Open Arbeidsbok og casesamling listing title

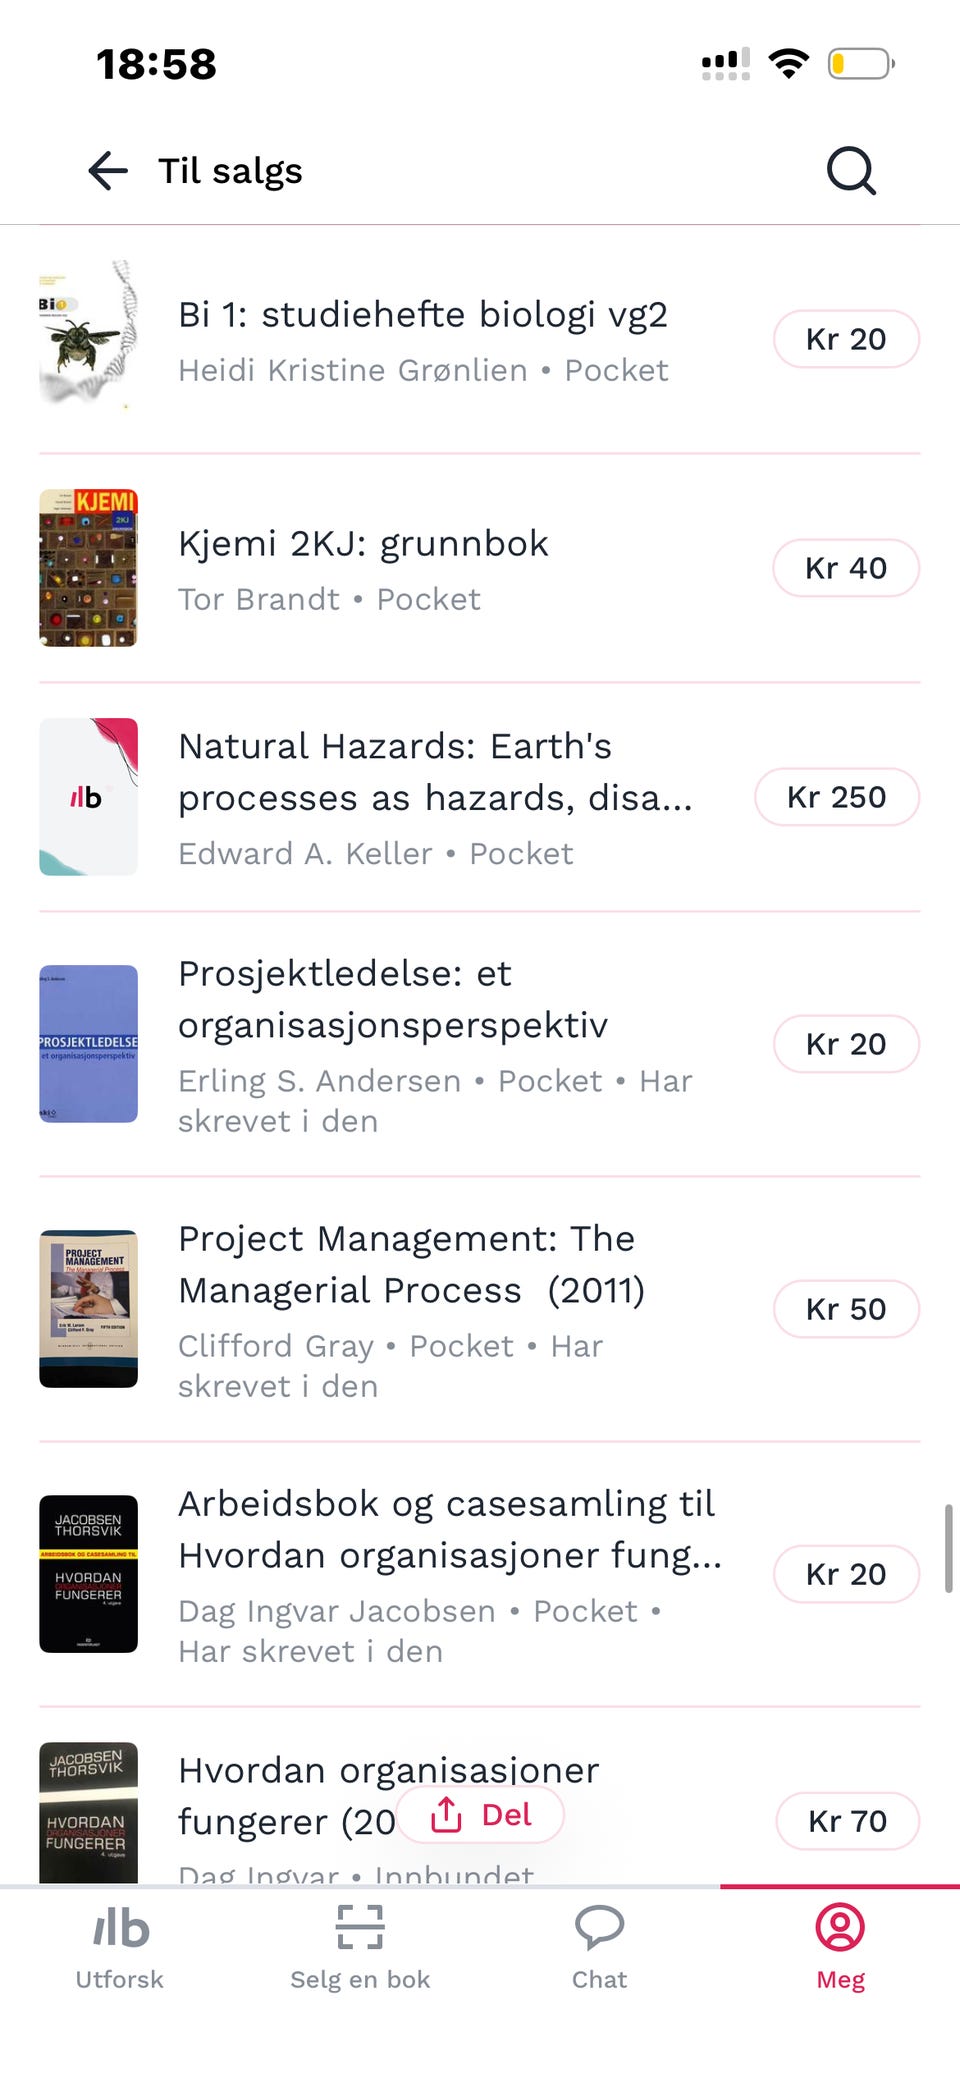pyautogui.click(x=449, y=1530)
